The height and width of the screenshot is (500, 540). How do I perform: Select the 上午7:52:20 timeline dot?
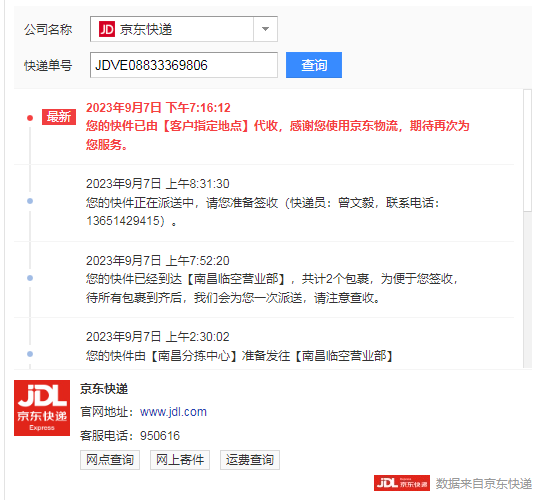[x=30, y=278]
